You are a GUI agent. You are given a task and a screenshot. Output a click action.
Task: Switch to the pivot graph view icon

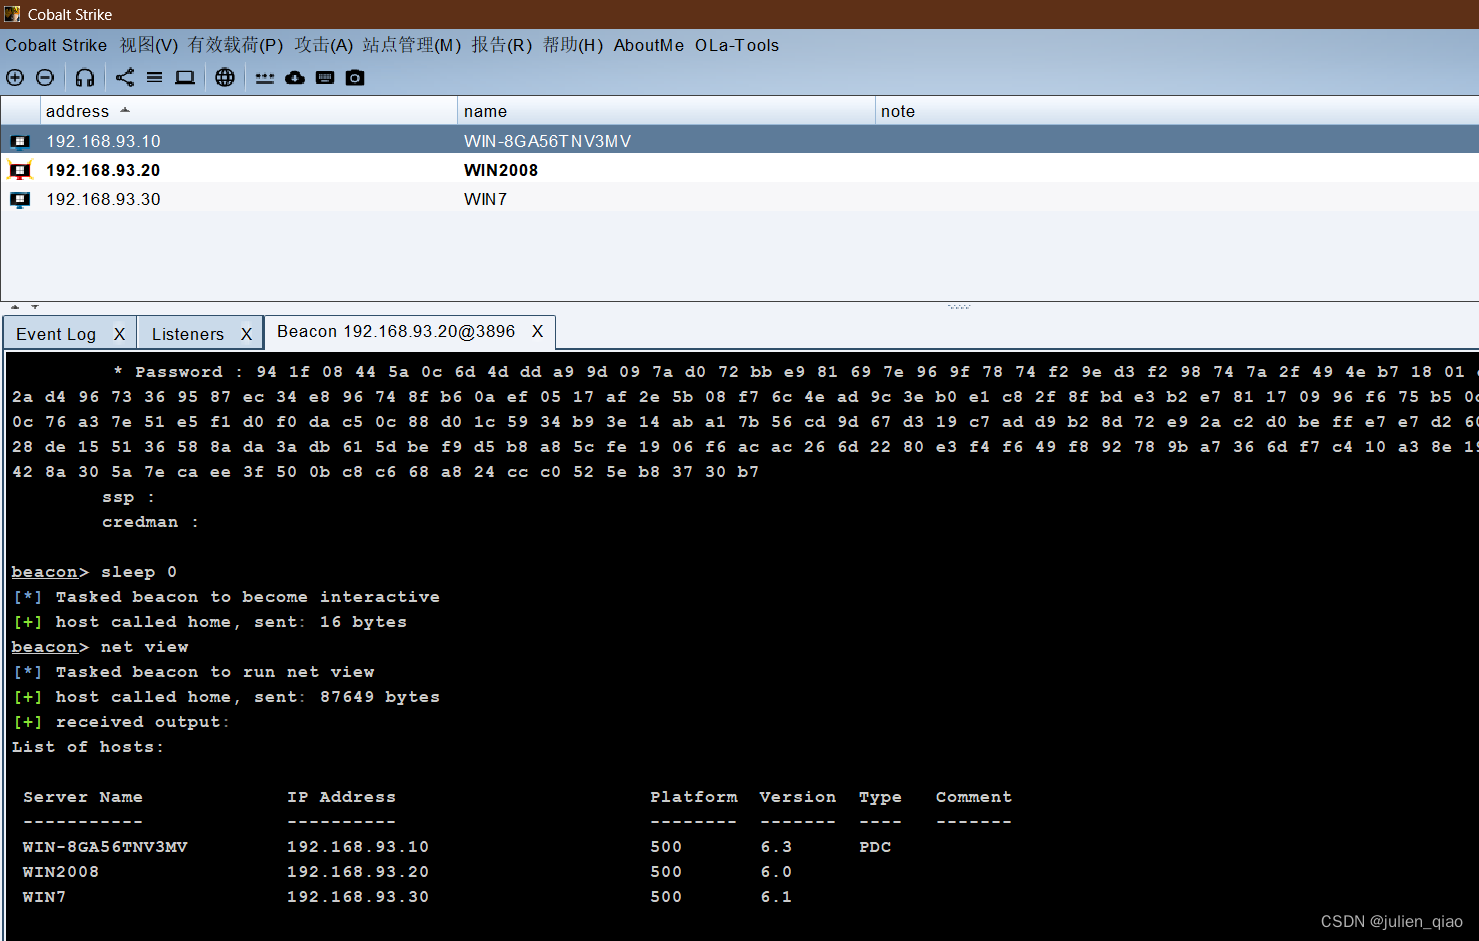coord(125,77)
